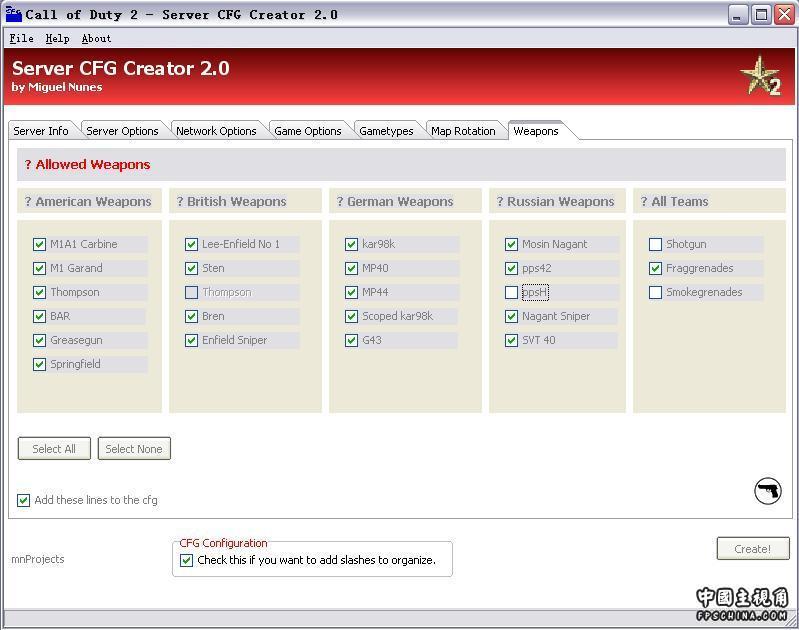Image resolution: width=799 pixels, height=630 pixels.
Task: Click the All Teams help heading
Action: tap(675, 201)
